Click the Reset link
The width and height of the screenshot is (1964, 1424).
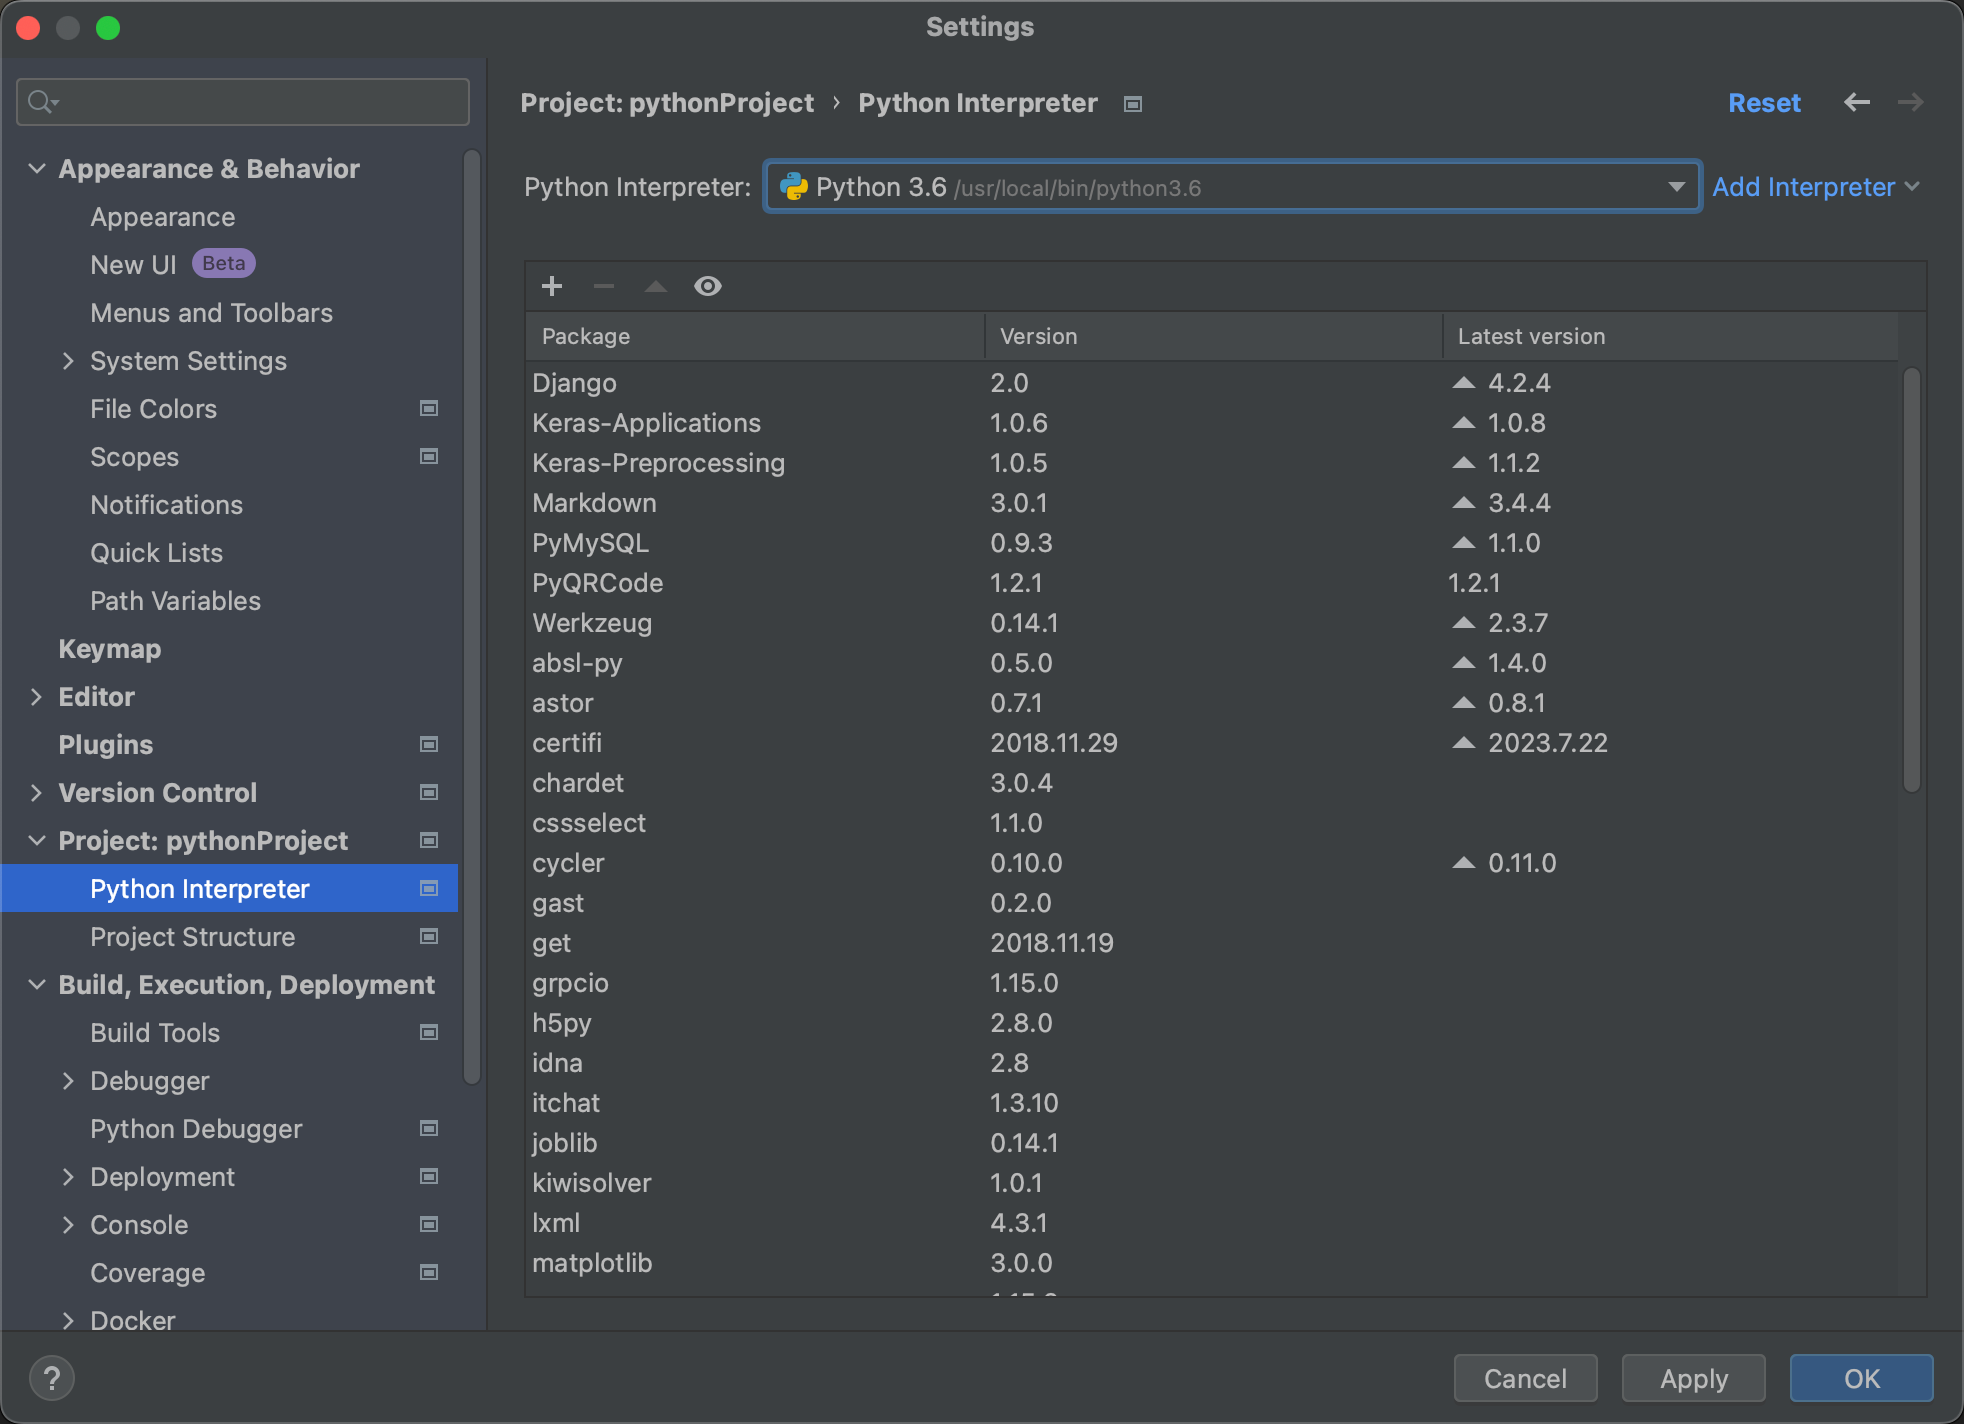[1763, 102]
